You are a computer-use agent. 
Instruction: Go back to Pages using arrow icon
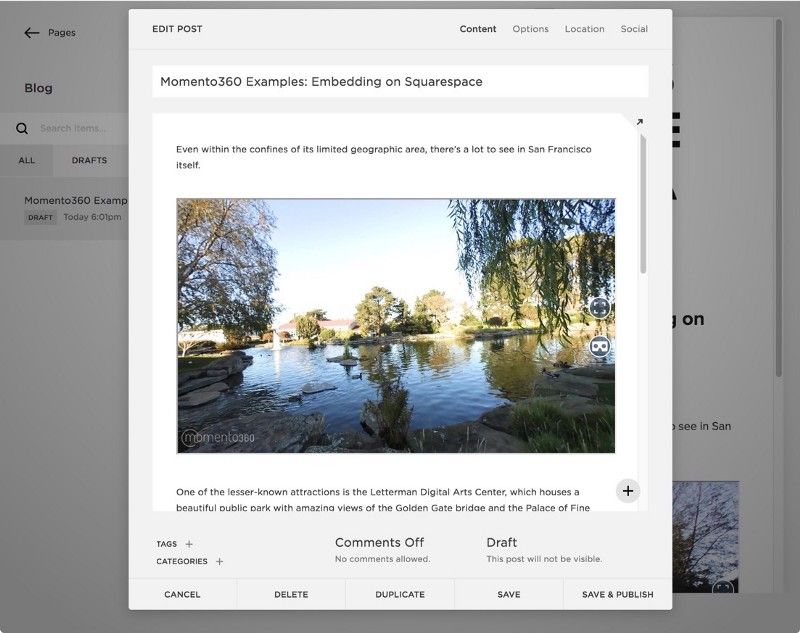(32, 33)
